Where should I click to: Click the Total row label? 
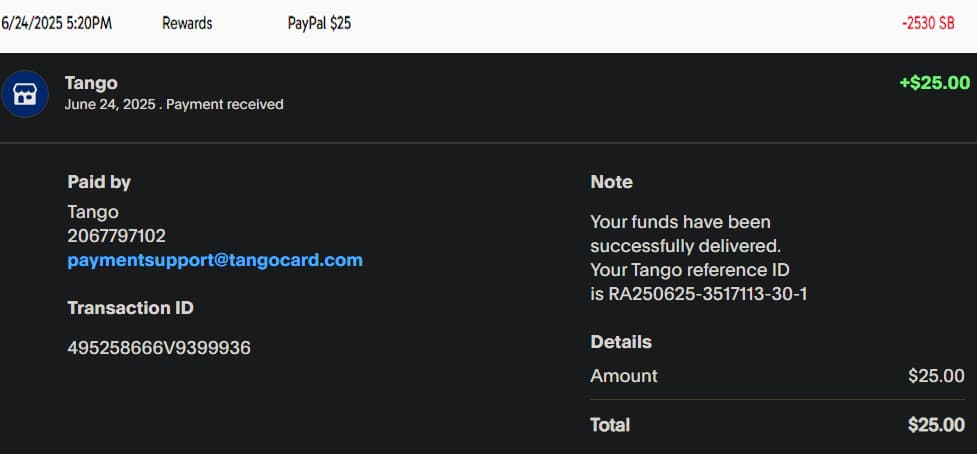tap(610, 425)
